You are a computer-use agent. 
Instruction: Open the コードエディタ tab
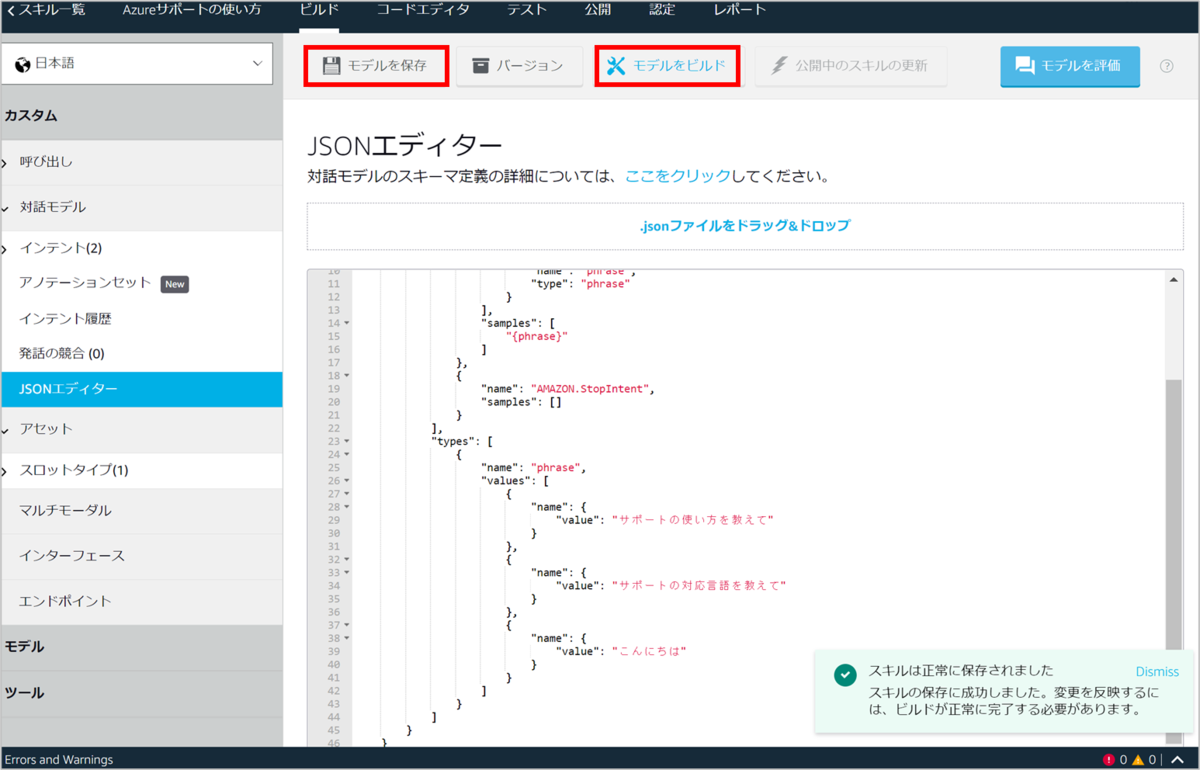point(423,10)
